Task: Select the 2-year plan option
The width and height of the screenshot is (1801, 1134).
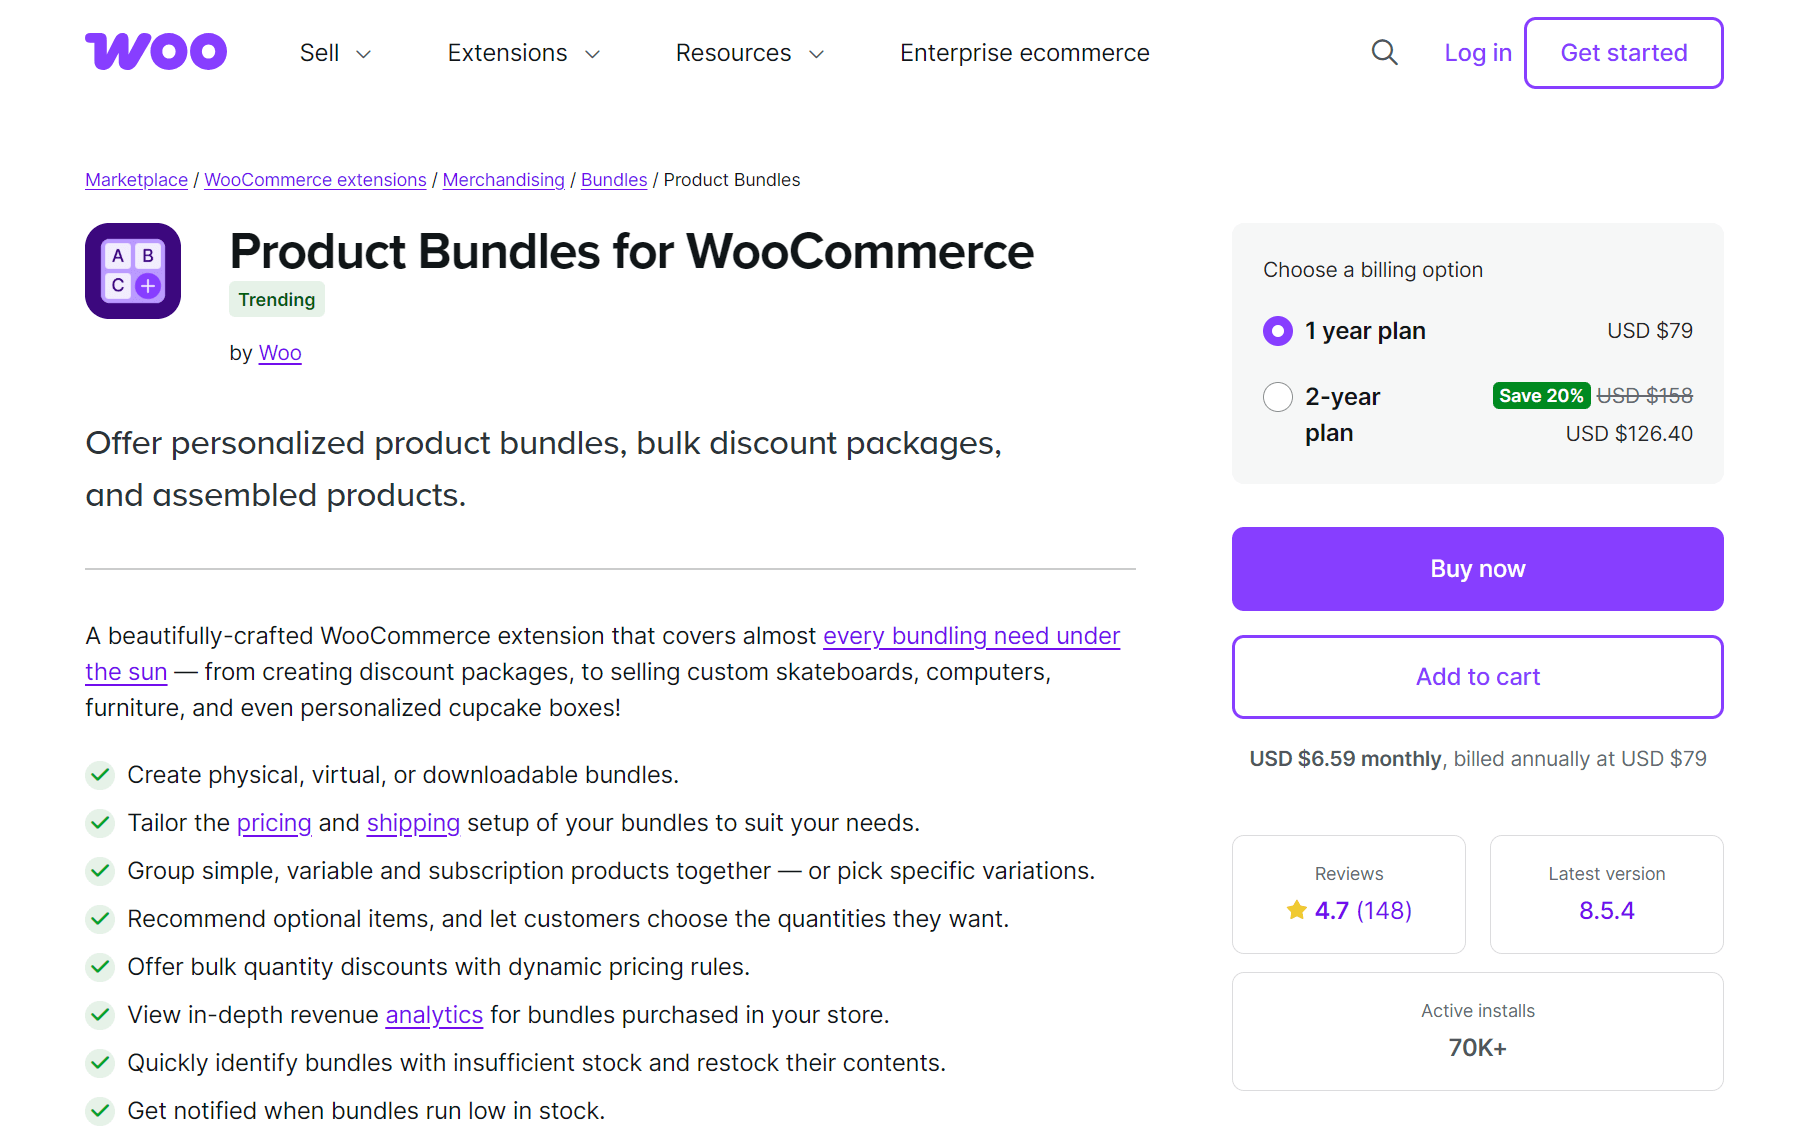Action: [x=1277, y=396]
